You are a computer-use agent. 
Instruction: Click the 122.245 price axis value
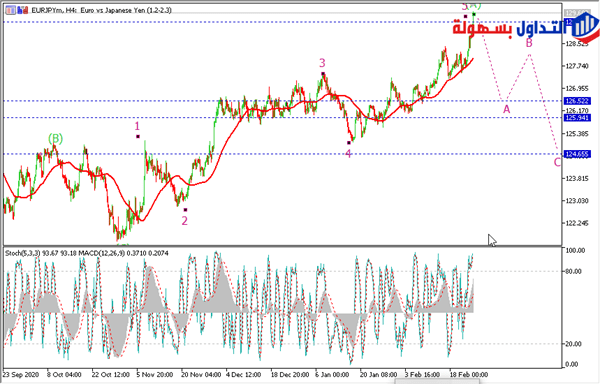click(x=577, y=223)
